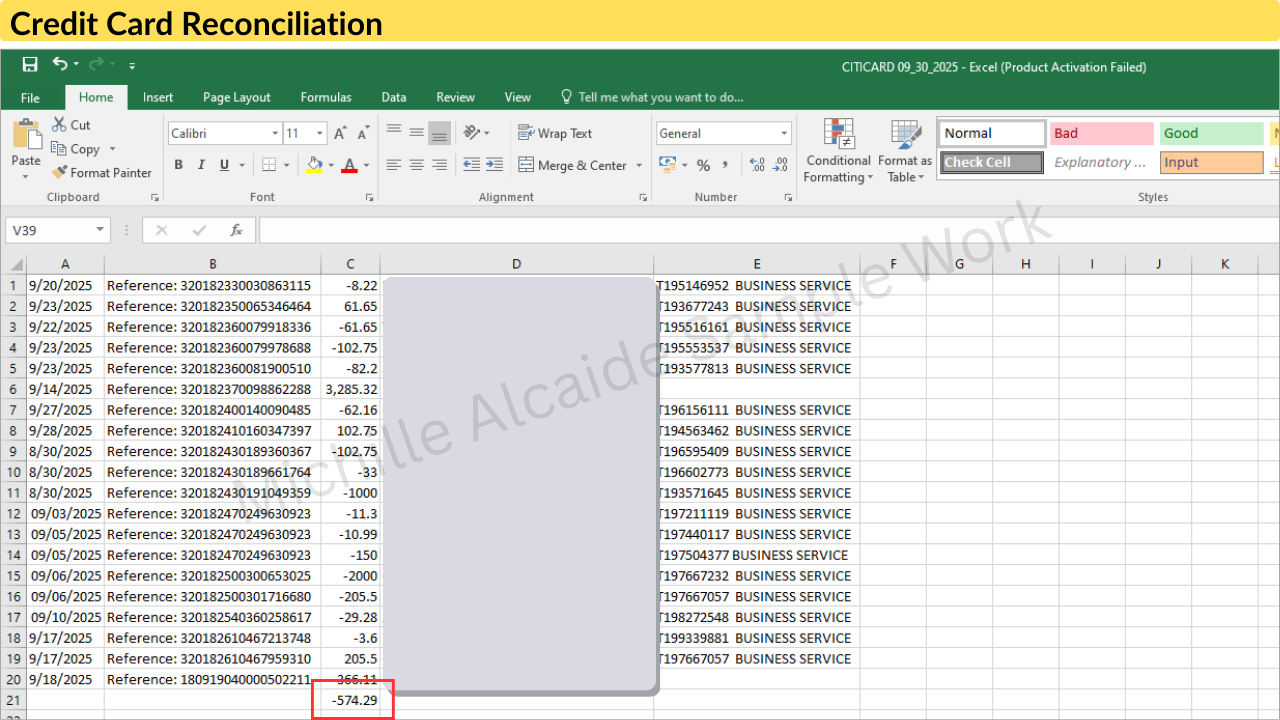
Task: Open the Format as Table menu
Action: click(905, 151)
